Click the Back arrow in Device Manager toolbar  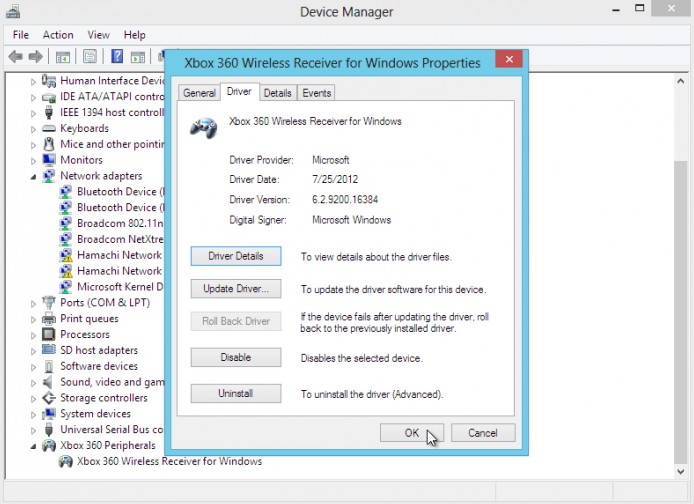tap(16, 57)
